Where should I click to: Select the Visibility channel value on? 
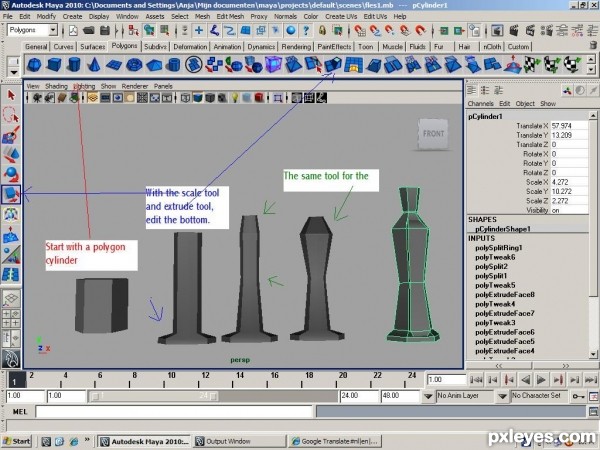(x=569, y=210)
